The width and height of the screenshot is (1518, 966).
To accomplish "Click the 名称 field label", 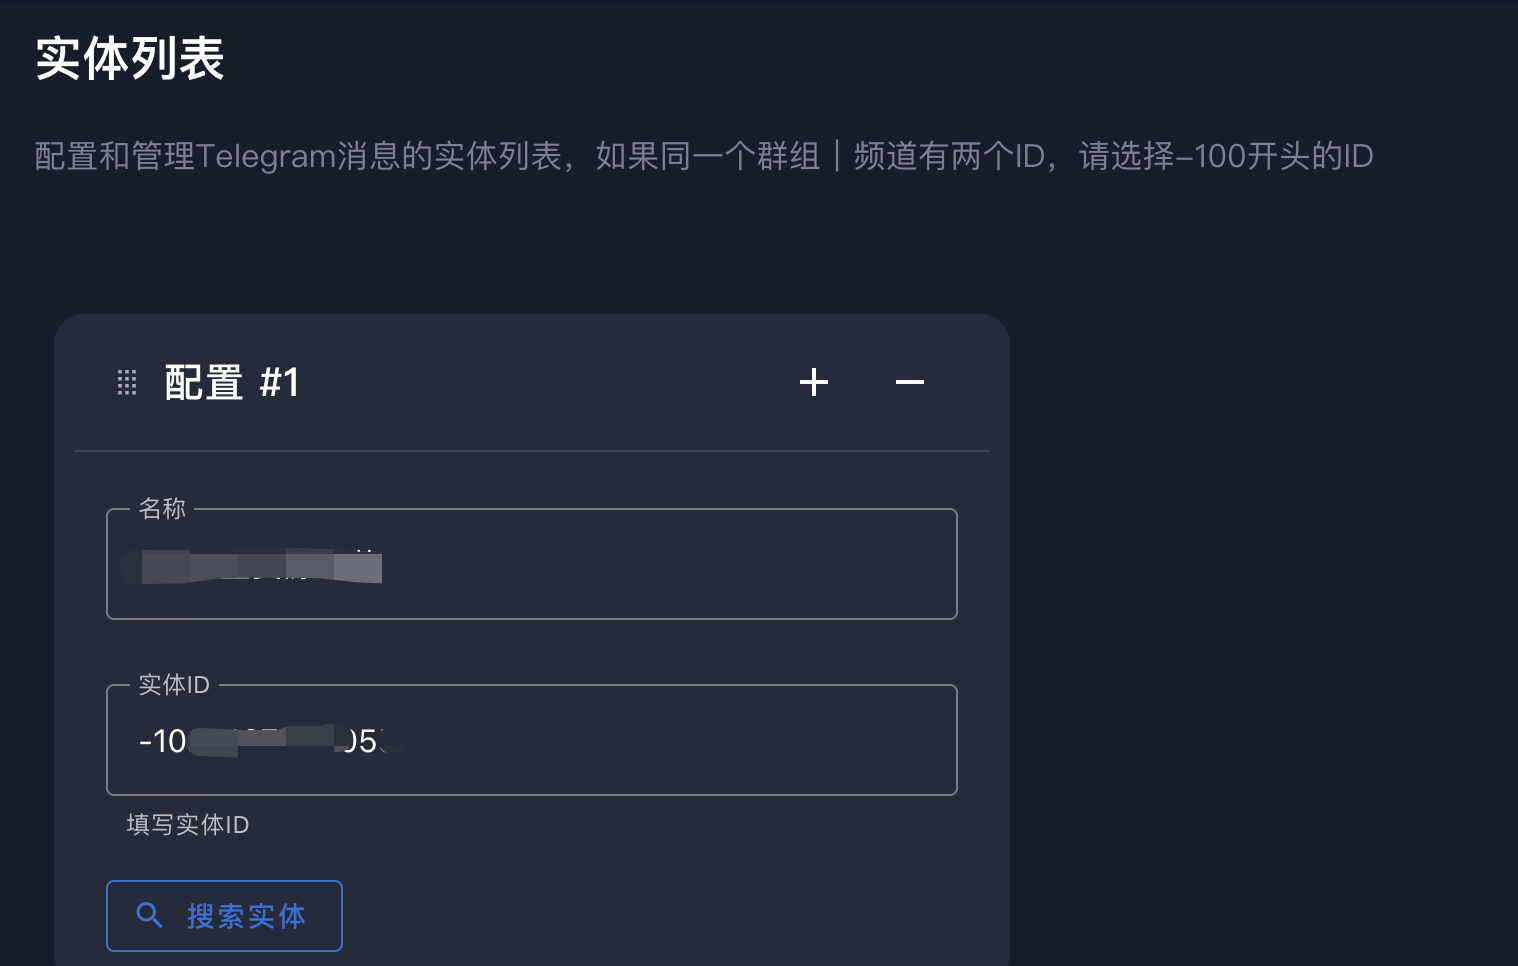I will pyautogui.click(x=162, y=509).
